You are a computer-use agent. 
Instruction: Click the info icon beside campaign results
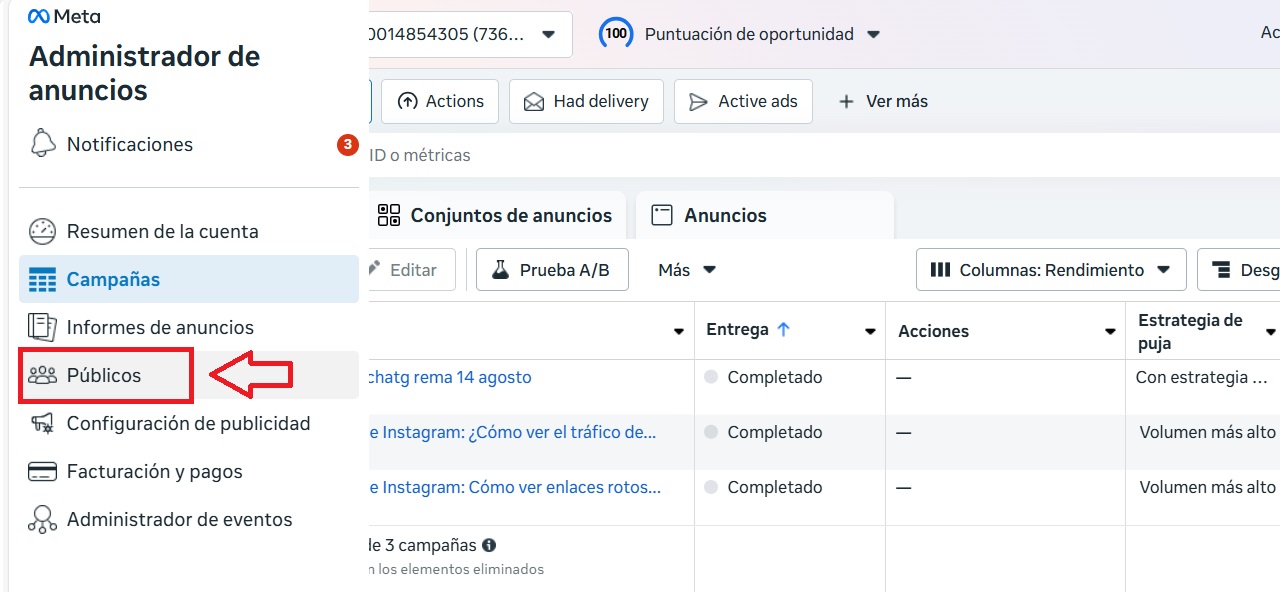489,545
